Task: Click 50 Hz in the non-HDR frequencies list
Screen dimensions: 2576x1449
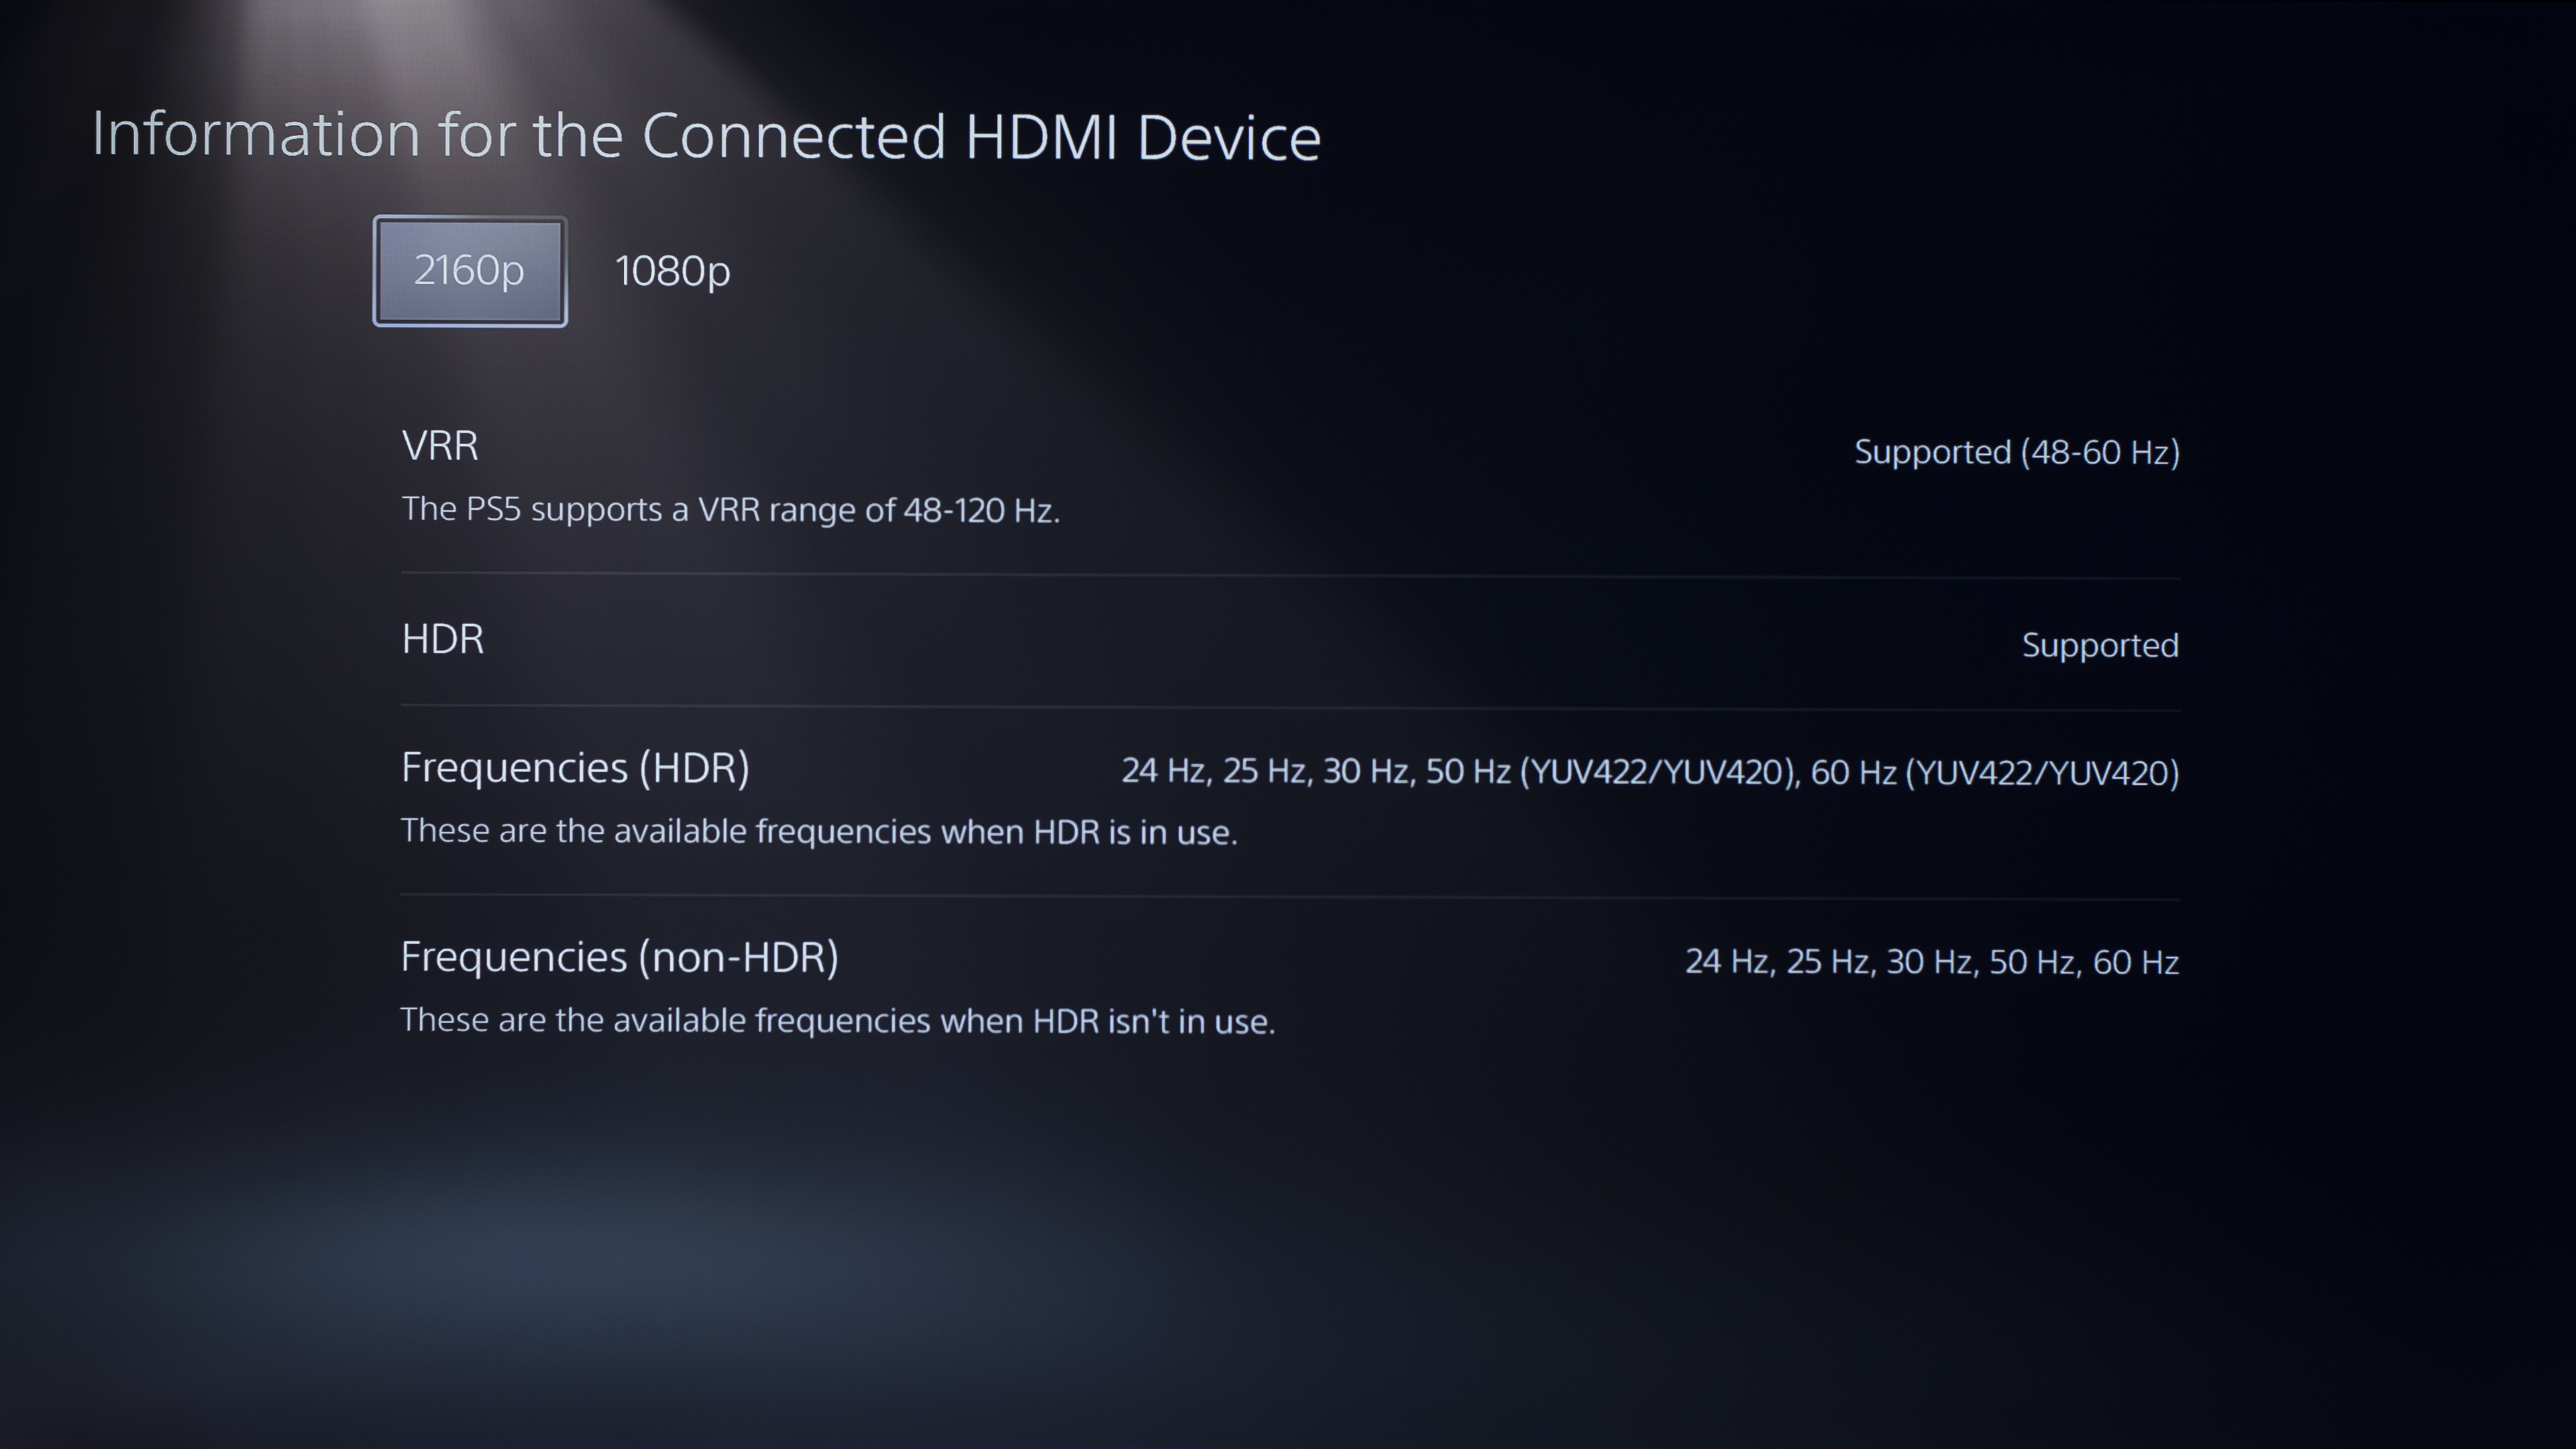Action: coord(2032,961)
